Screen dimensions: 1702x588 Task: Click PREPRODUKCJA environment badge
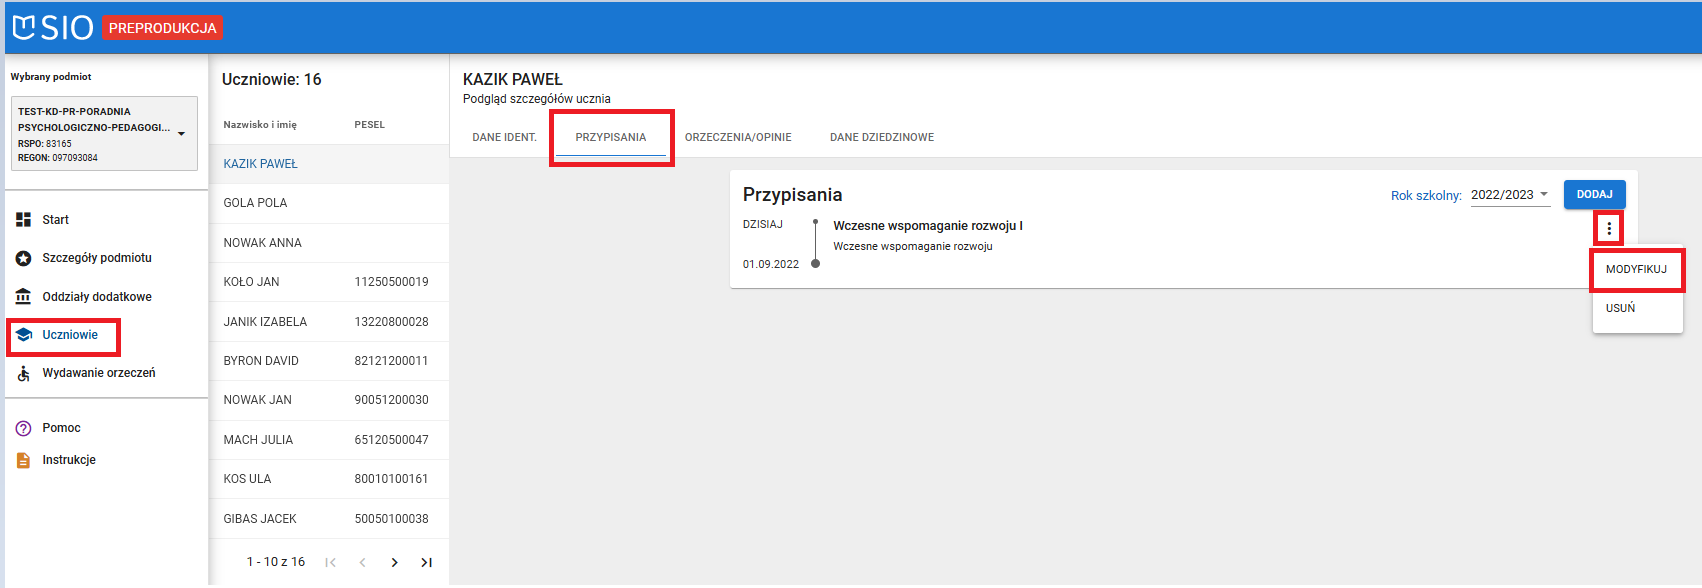tap(162, 28)
